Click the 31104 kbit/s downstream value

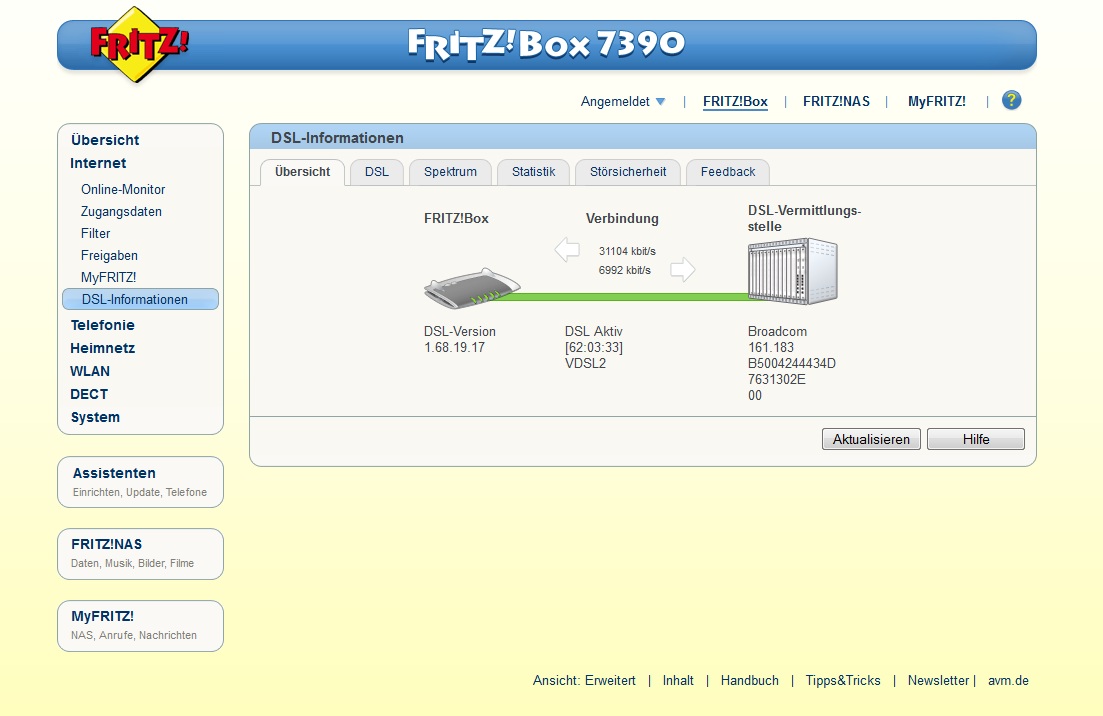point(627,251)
